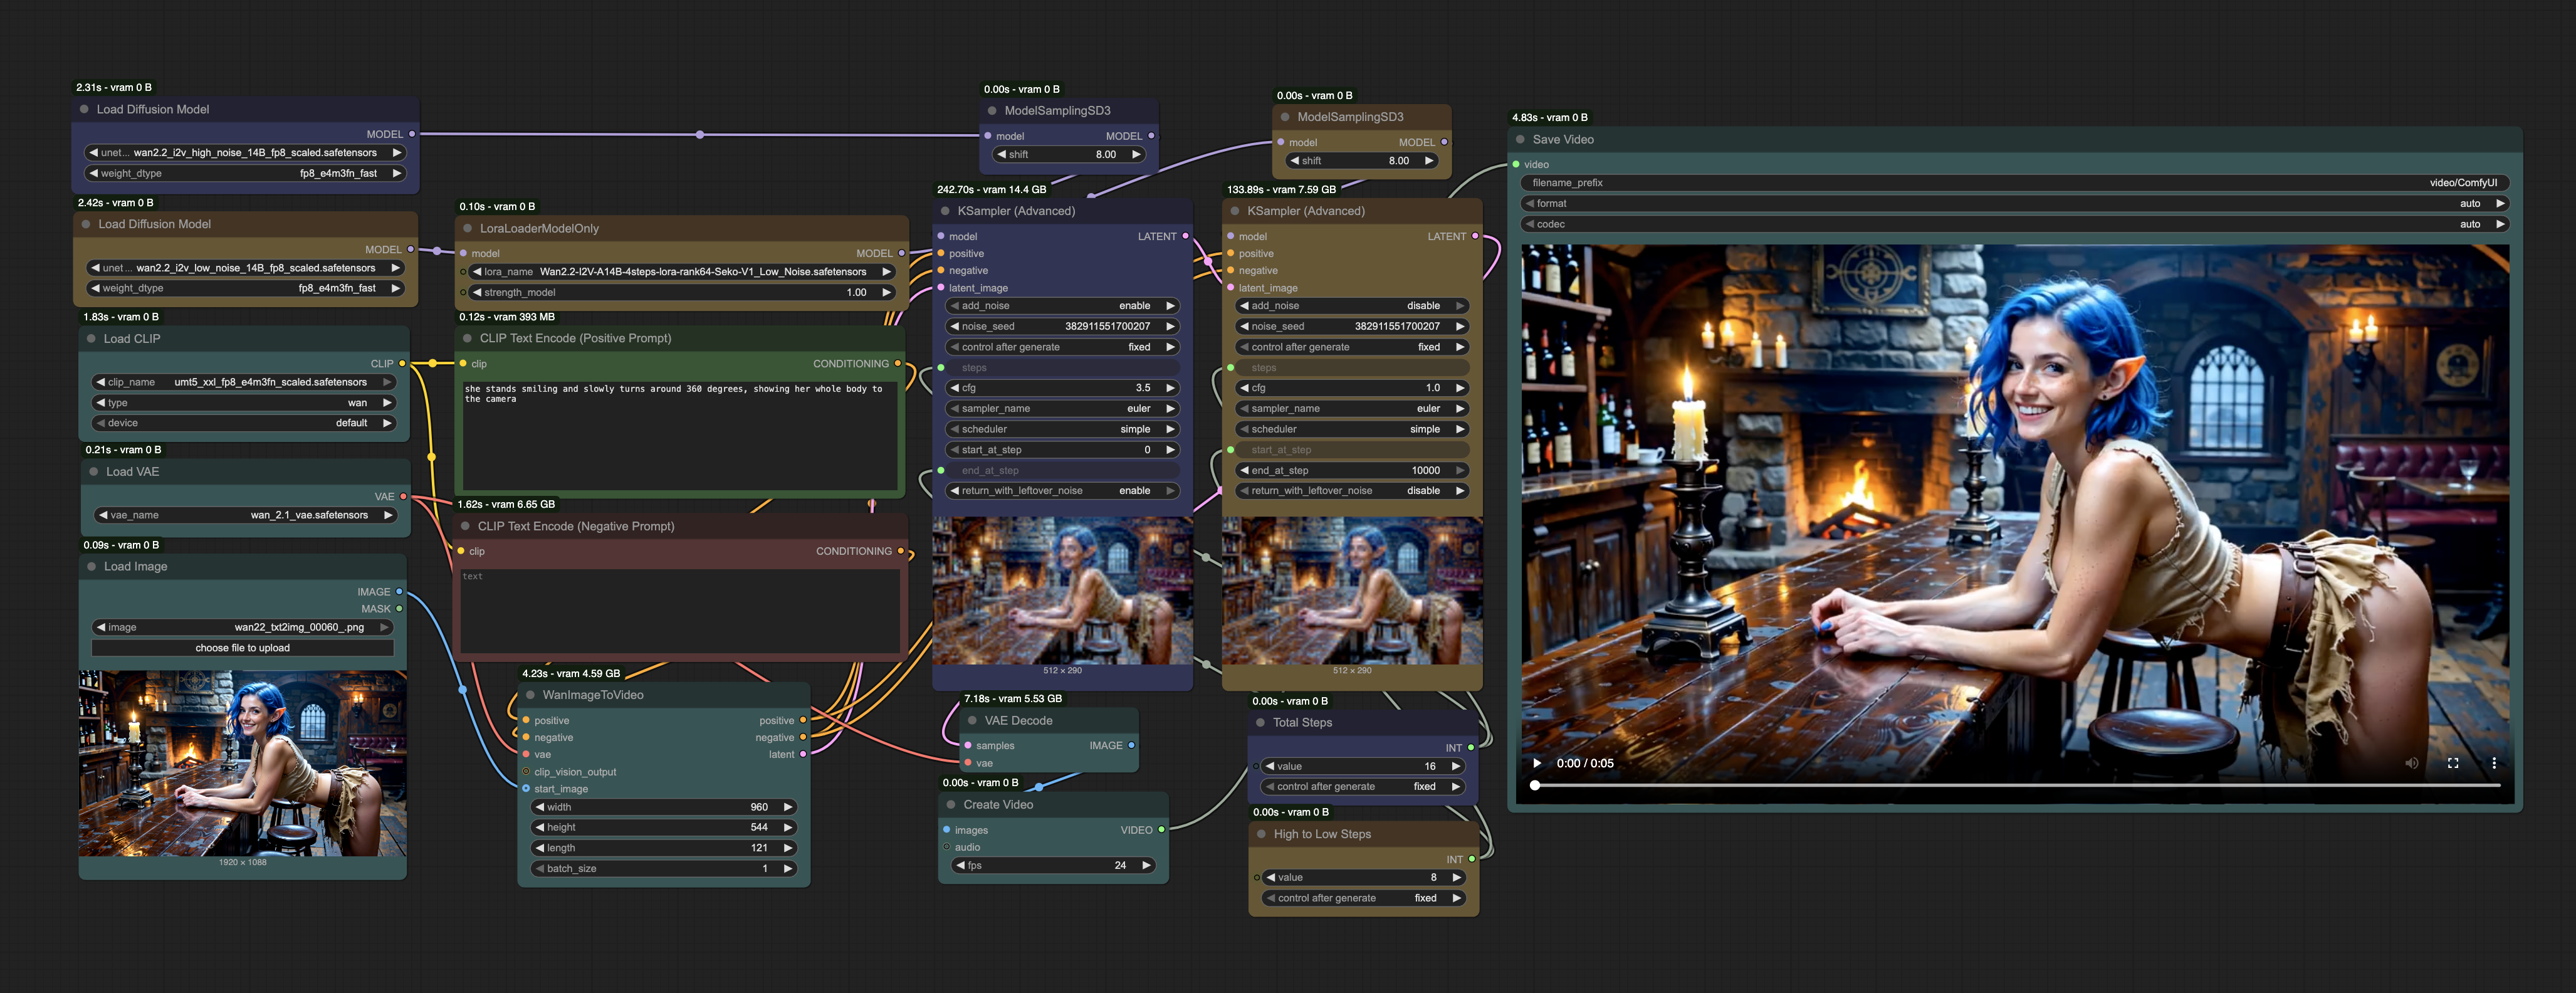Click the choose file to upload button
2576x993 pixels.
pos(242,648)
